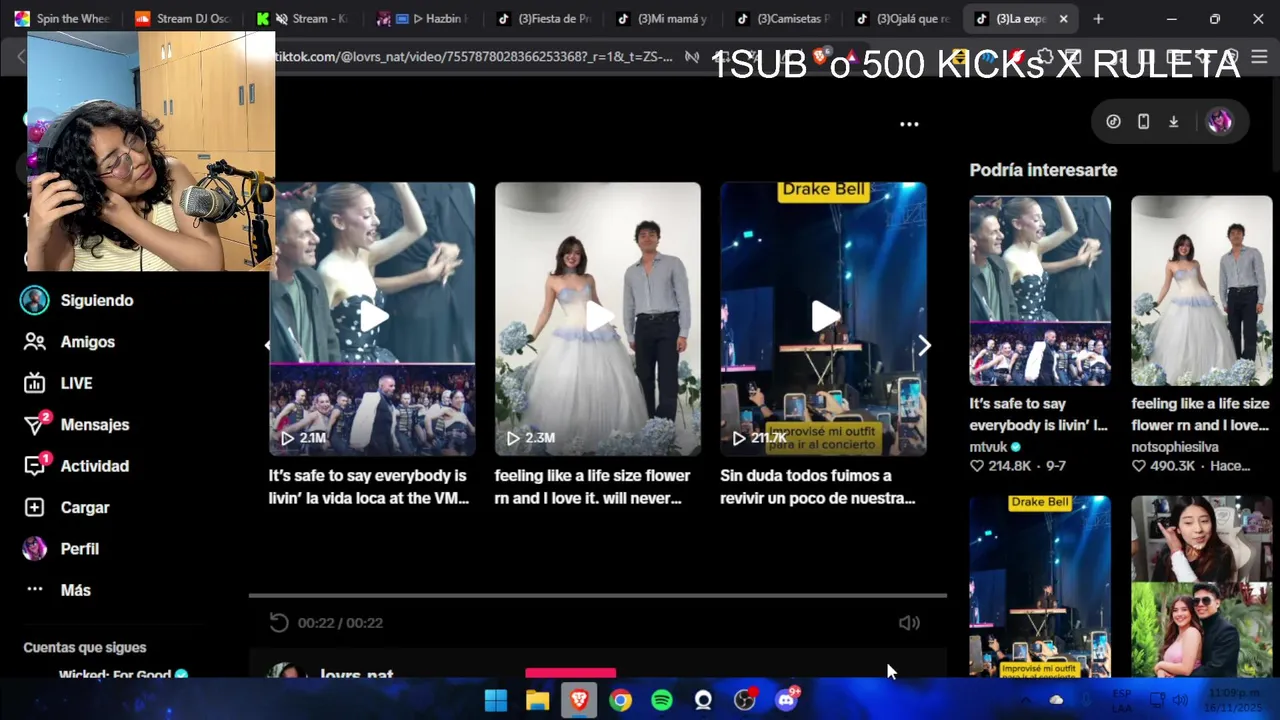Open caption 'It's safe to say everybody is'
The width and height of the screenshot is (1280, 720).
369,487
